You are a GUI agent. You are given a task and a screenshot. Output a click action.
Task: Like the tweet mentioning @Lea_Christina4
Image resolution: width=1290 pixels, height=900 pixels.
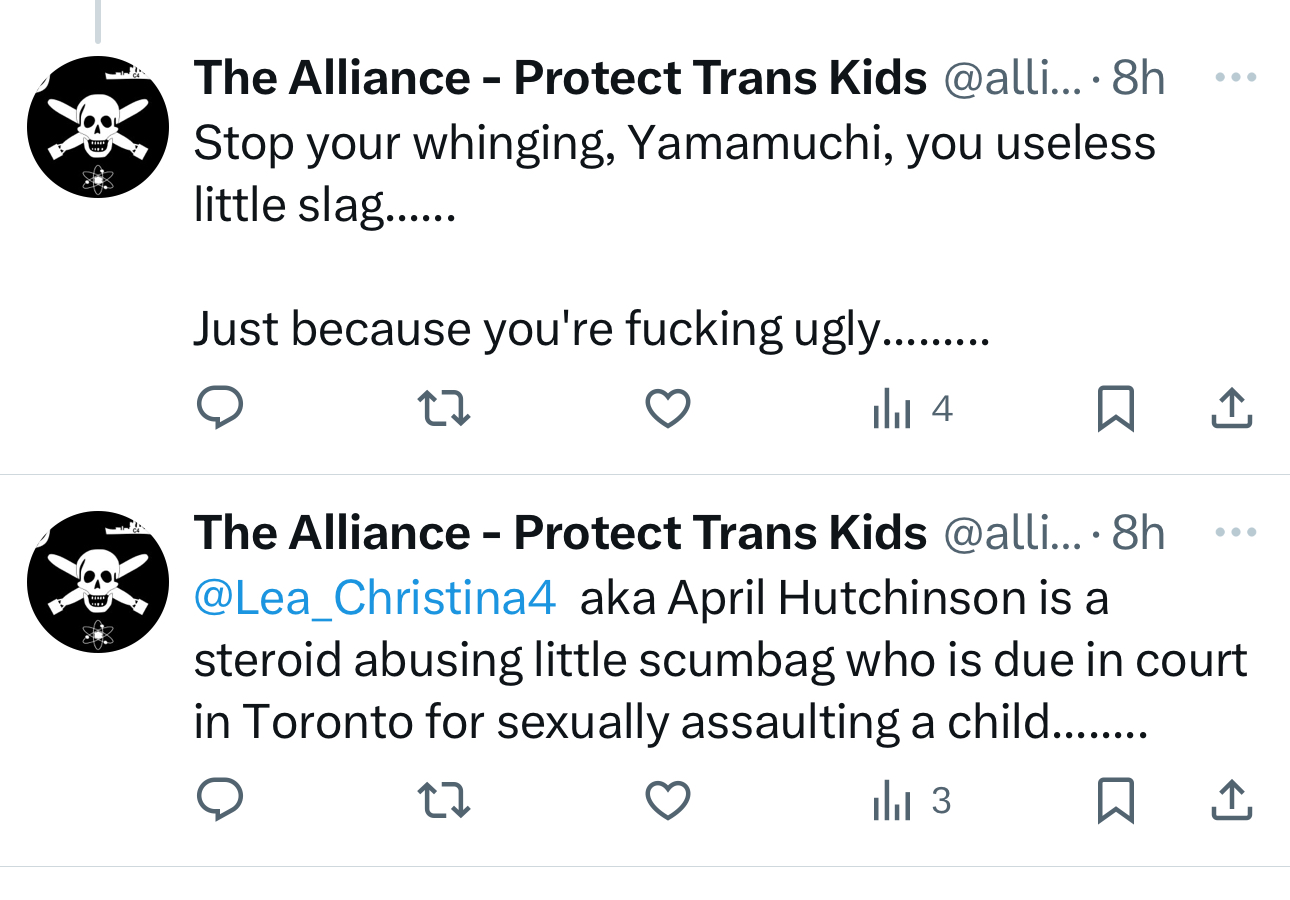[667, 801]
